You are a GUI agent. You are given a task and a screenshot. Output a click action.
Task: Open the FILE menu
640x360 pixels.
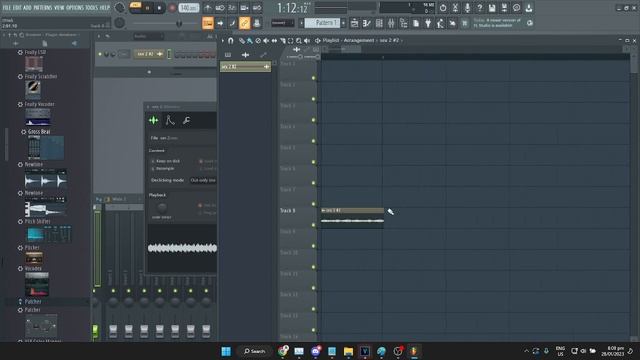[7, 8]
